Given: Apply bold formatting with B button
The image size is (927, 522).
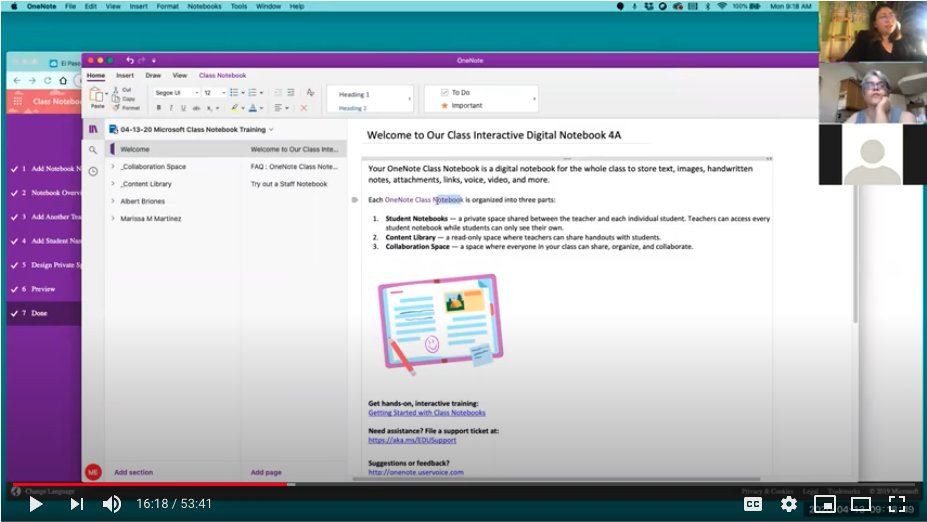Looking at the screenshot, I should click(x=158, y=108).
